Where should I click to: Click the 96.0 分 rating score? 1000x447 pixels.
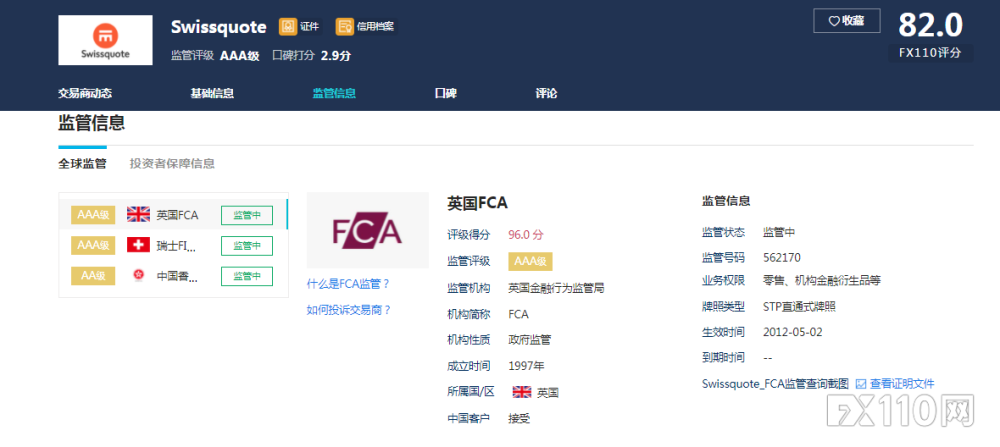[526, 235]
